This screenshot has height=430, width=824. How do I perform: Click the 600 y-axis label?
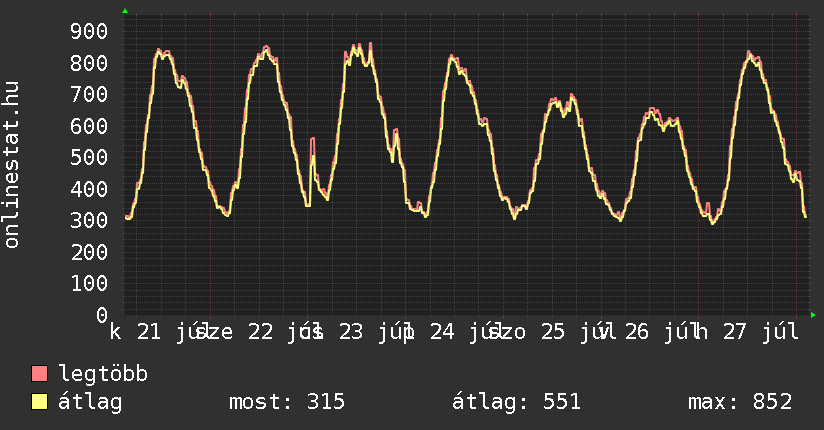89,126
